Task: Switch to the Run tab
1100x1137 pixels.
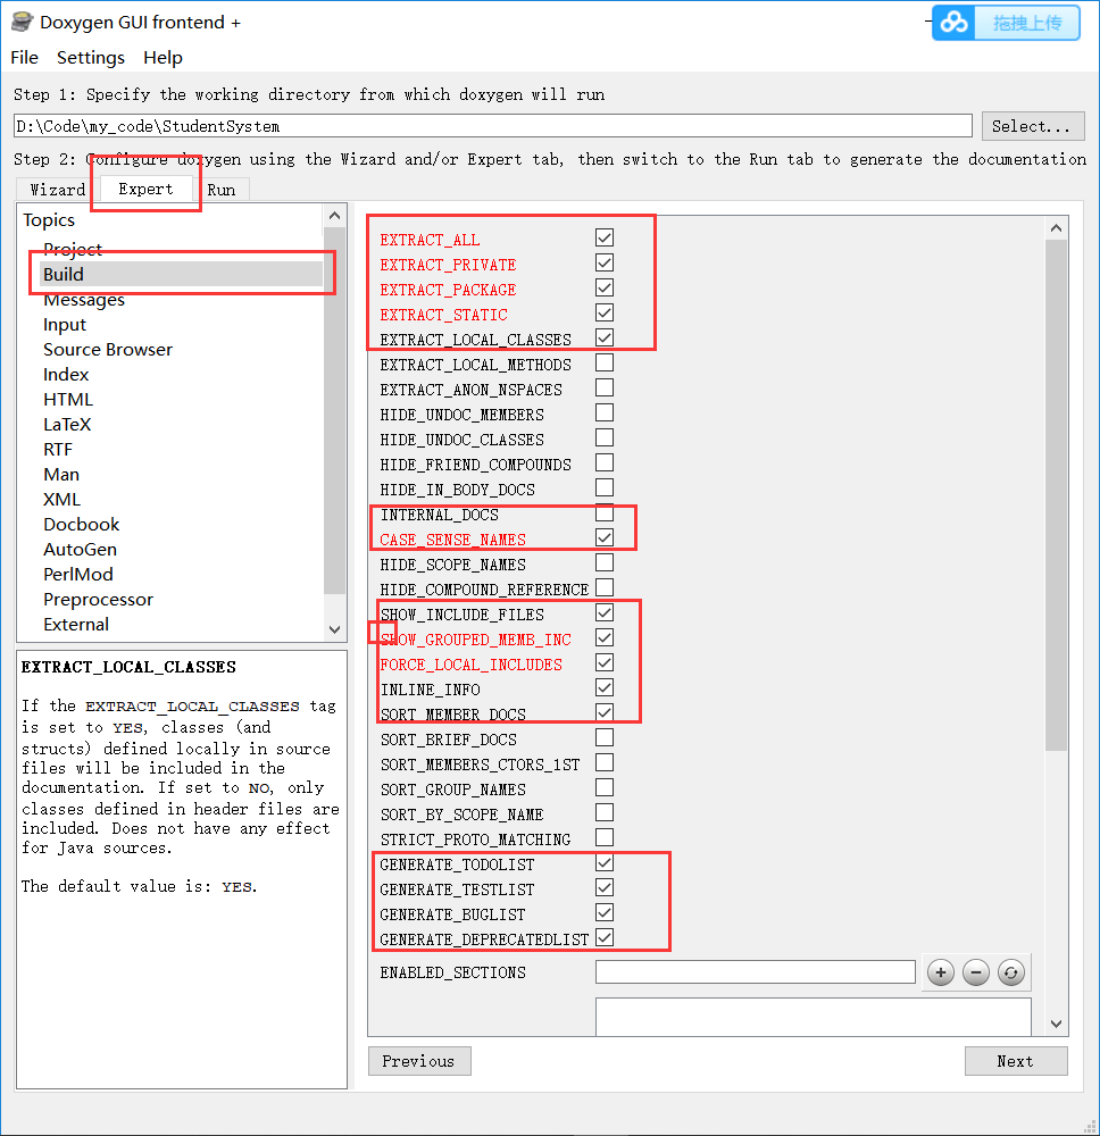Action: pos(221,189)
